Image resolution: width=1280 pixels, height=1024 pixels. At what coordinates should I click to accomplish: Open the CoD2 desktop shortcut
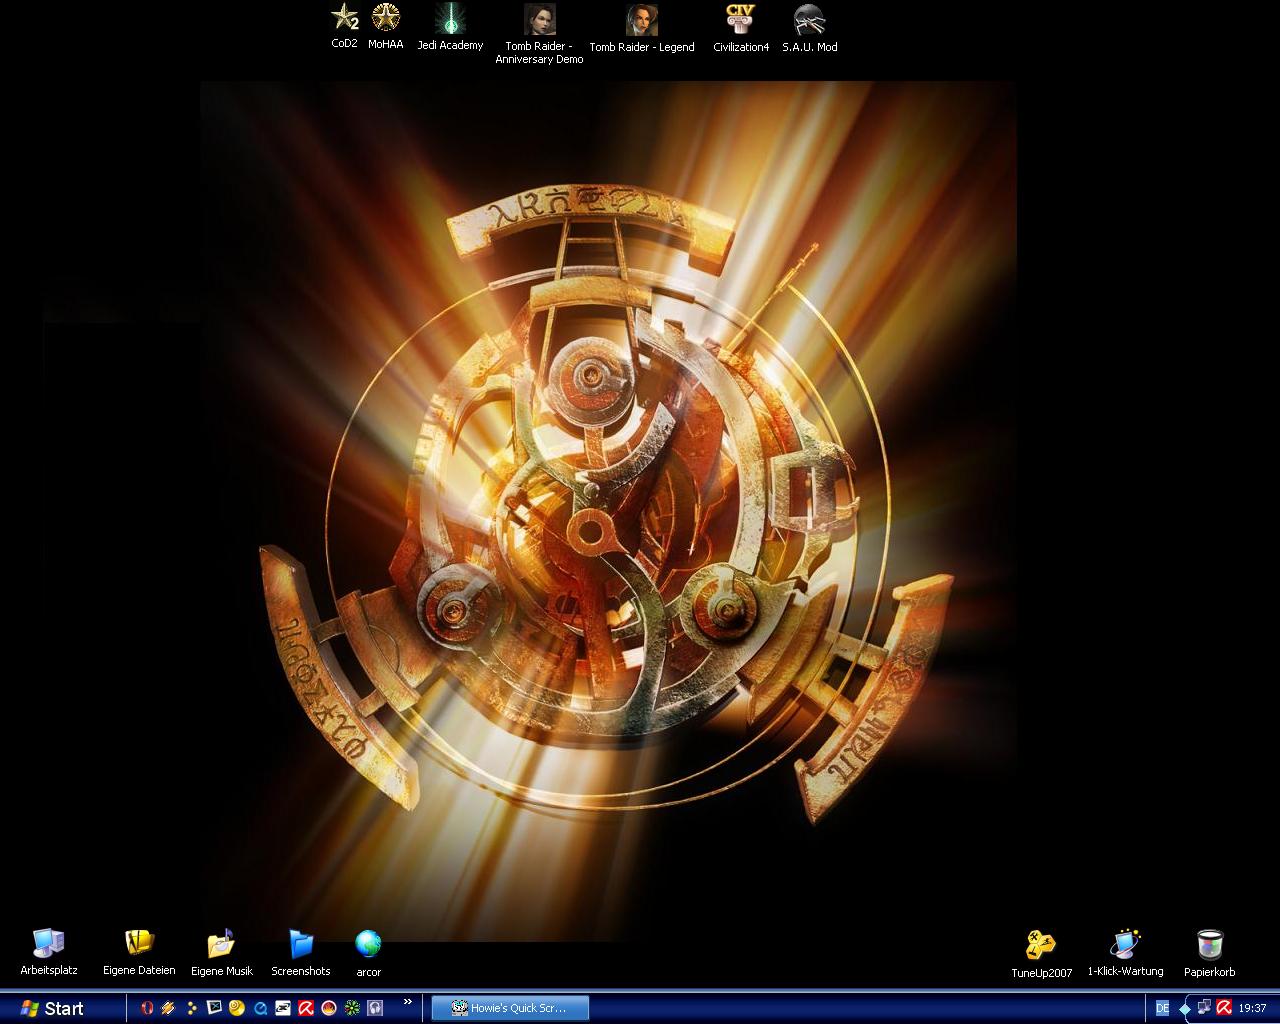[x=345, y=26]
